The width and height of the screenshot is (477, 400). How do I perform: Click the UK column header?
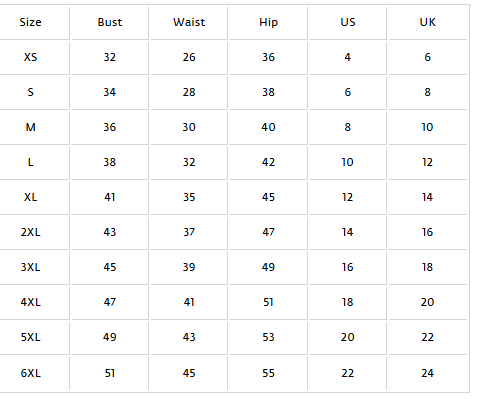click(x=427, y=22)
